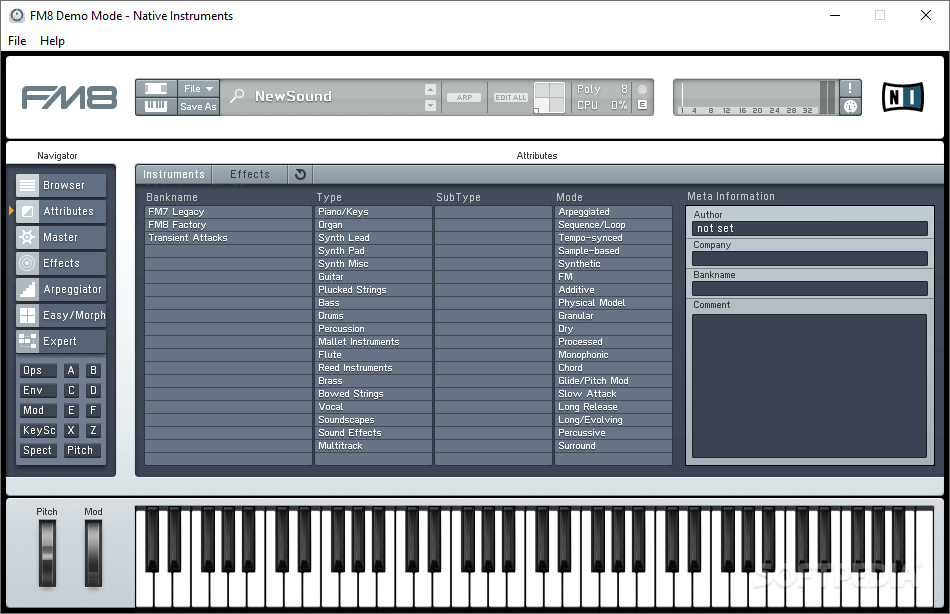Select the Synth Lead type
The width and height of the screenshot is (950, 614).
[373, 238]
